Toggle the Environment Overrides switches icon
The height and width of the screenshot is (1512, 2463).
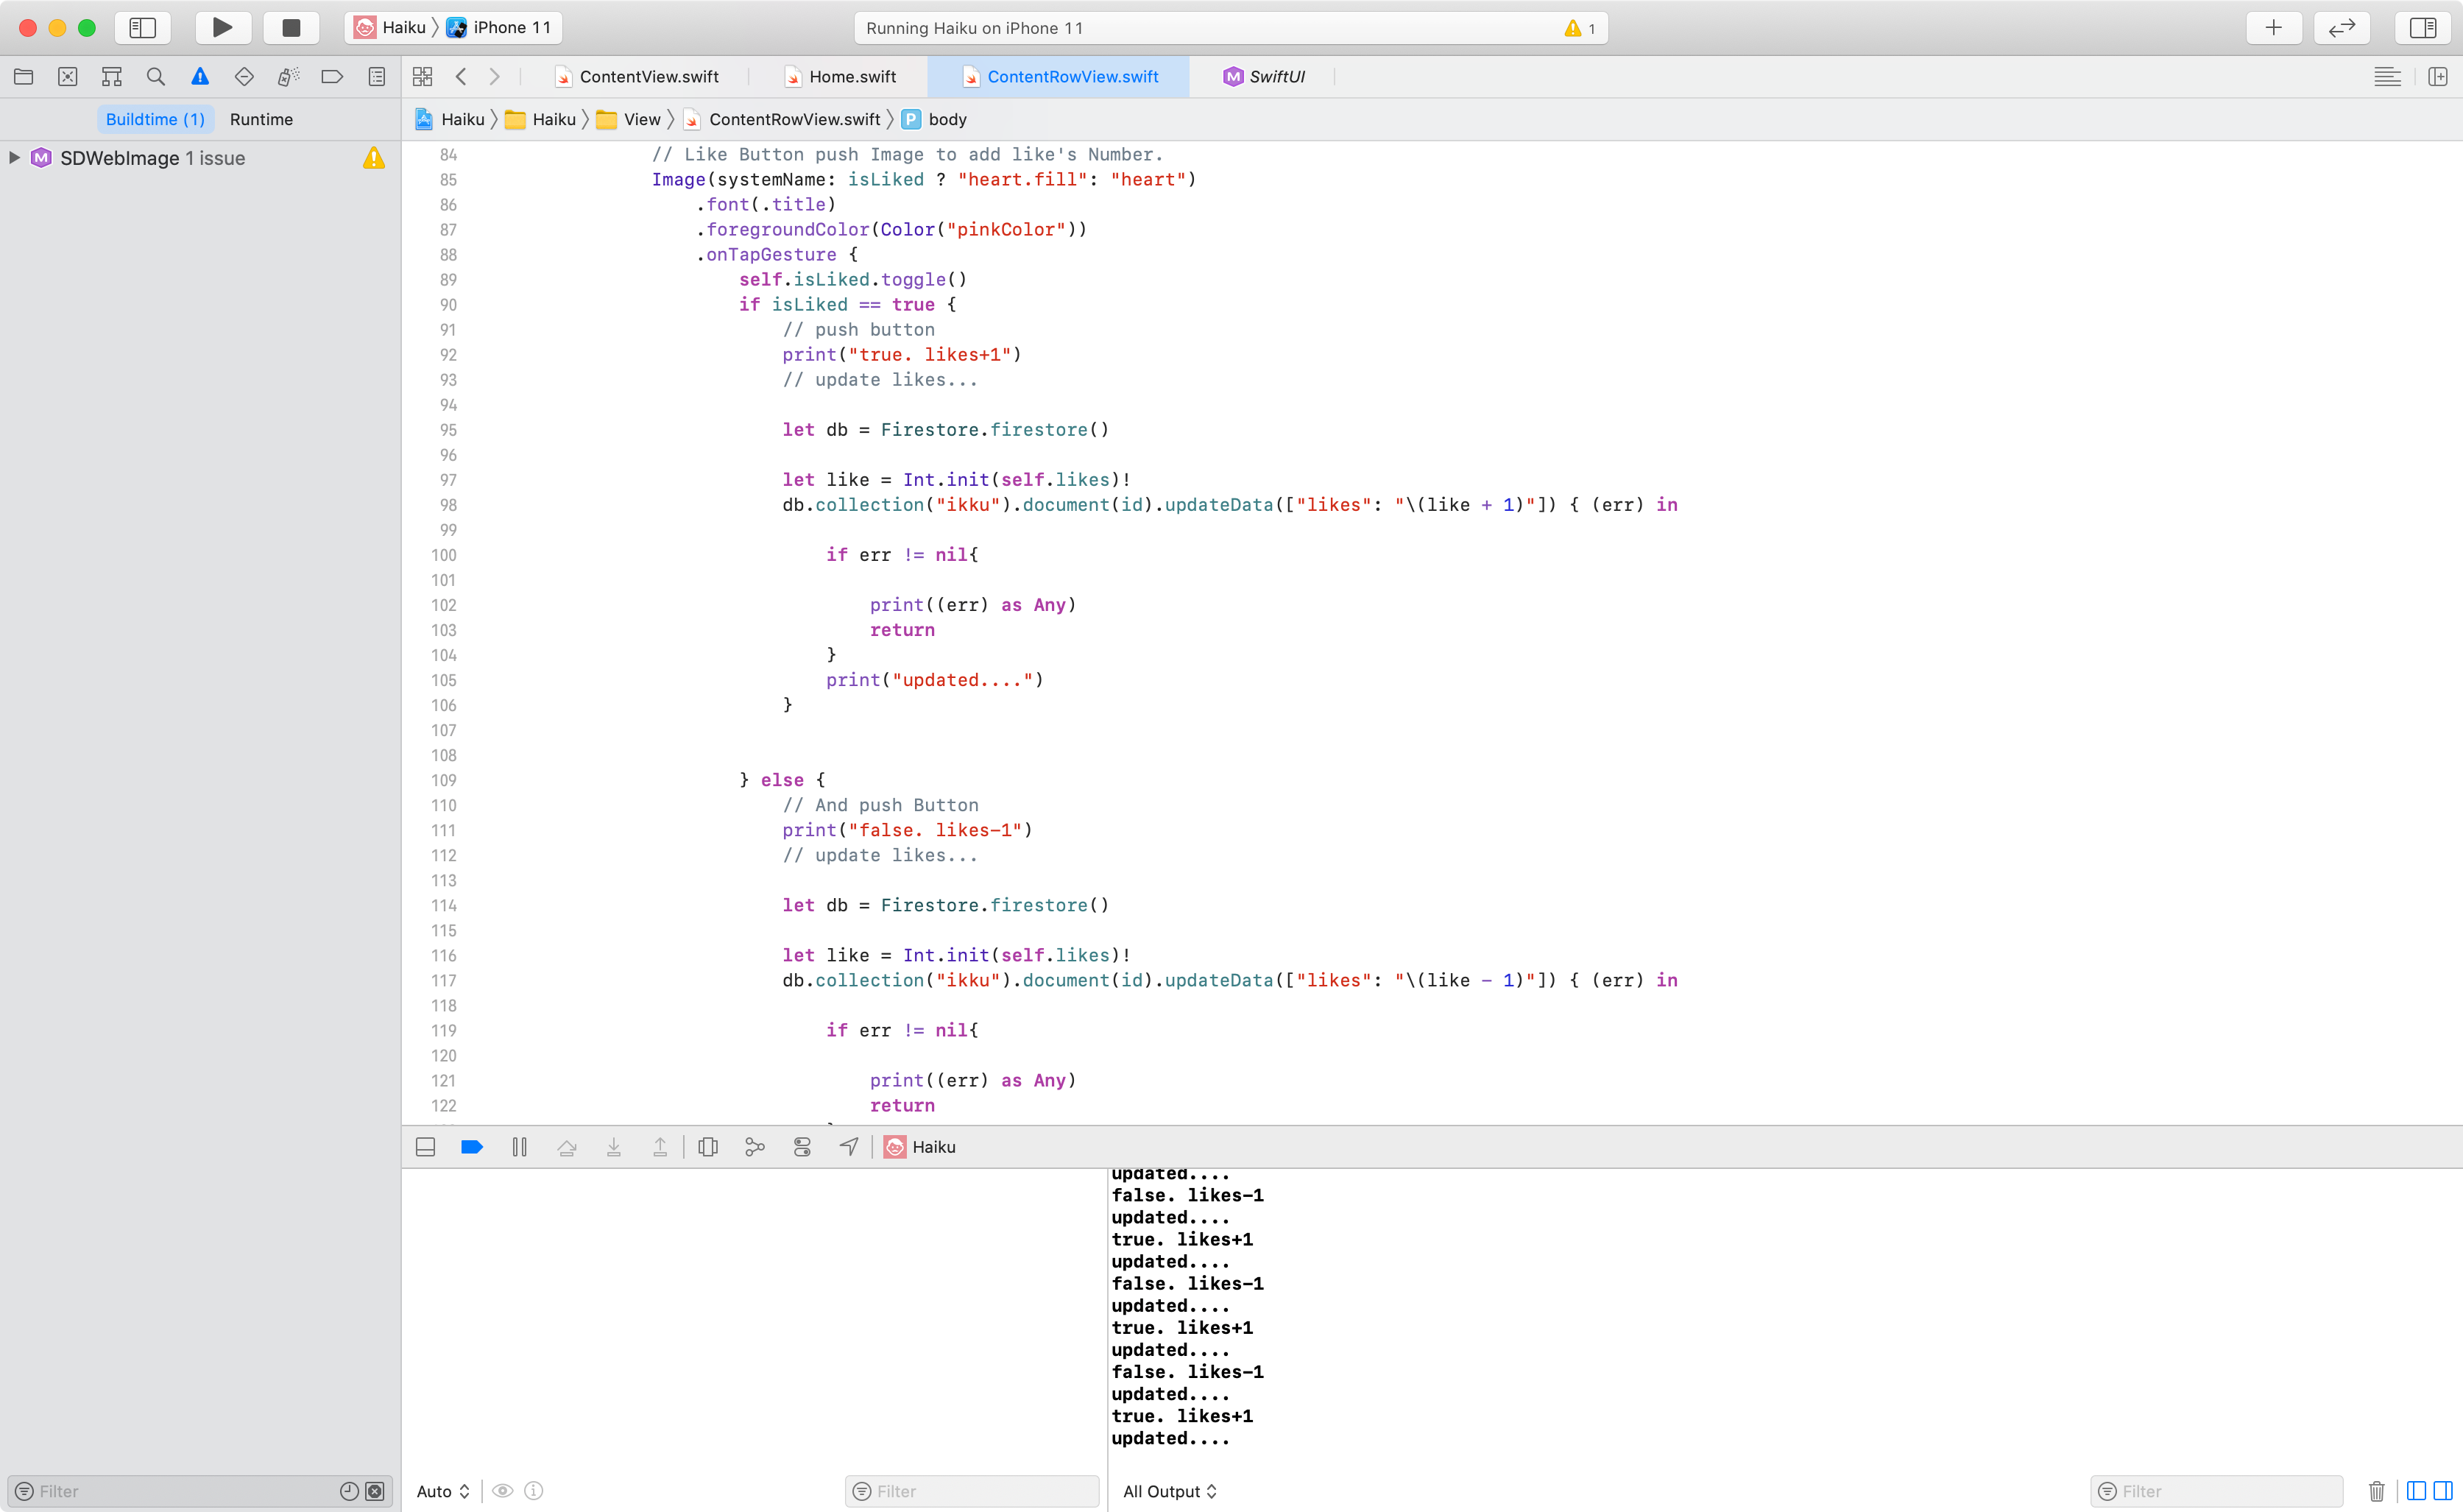803,1147
